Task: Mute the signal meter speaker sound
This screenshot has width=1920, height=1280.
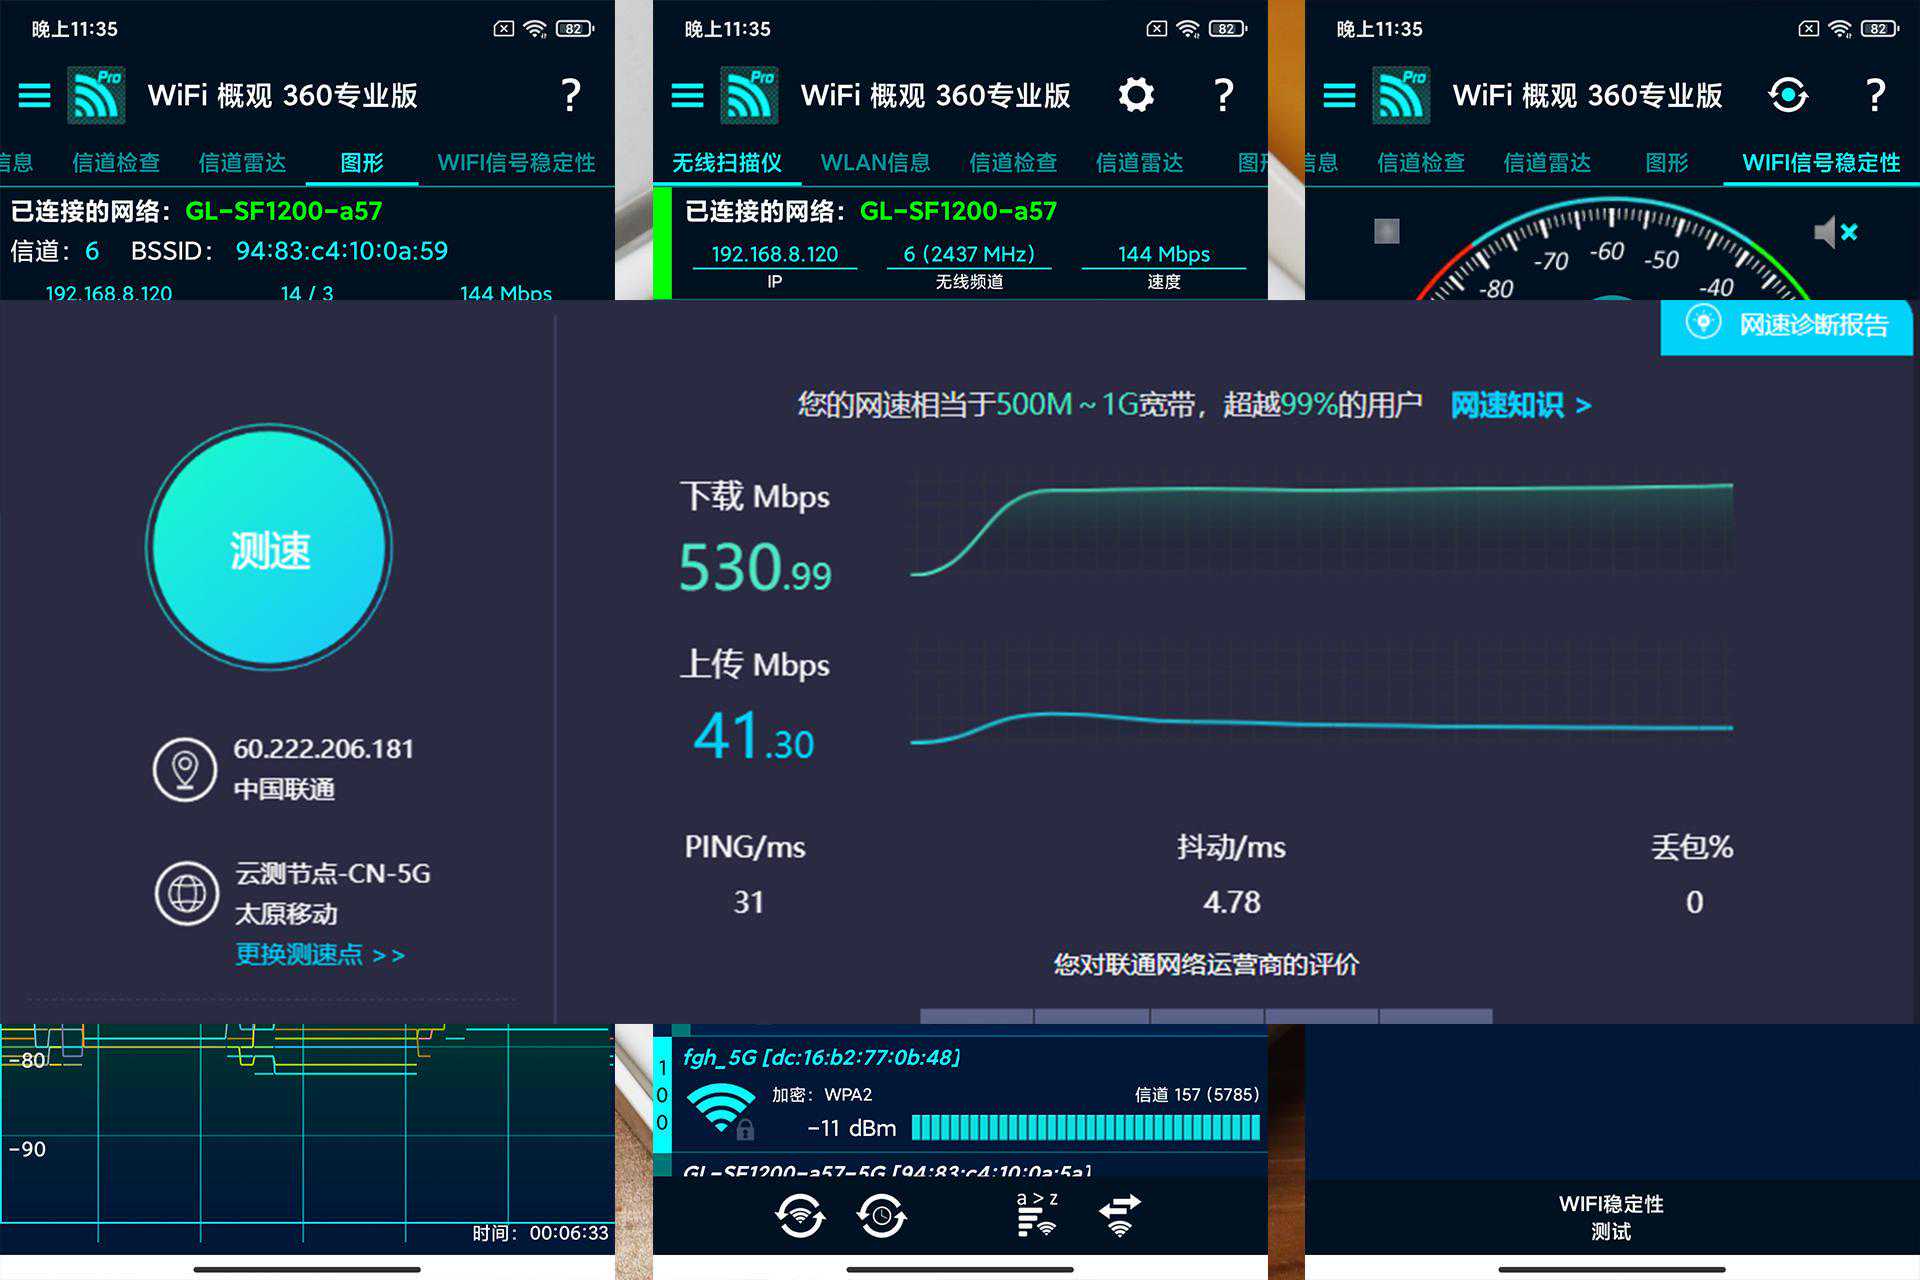Action: tap(1834, 232)
